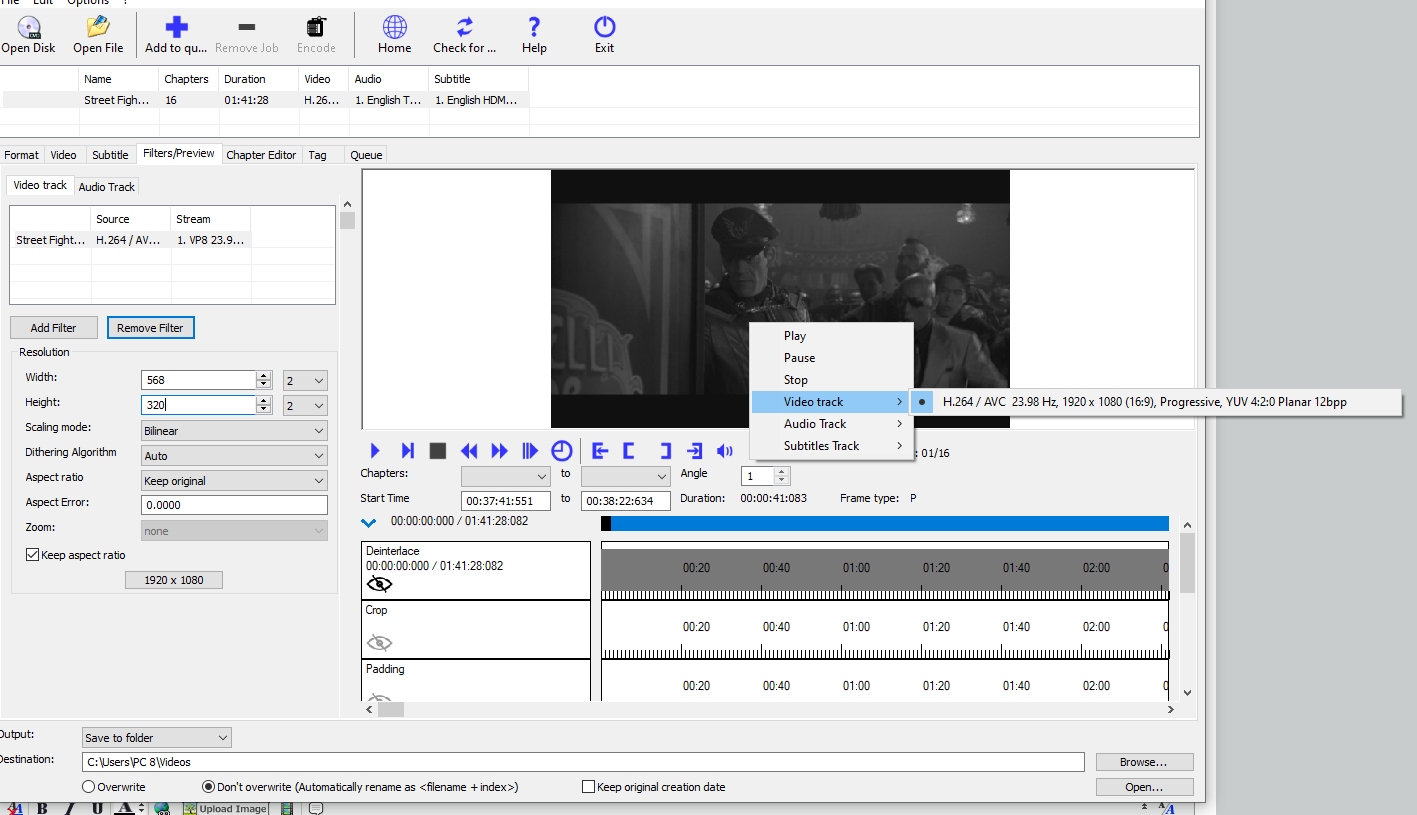The height and width of the screenshot is (815, 1417).
Task: Click the fast forward double-arrow icon
Action: (499, 451)
